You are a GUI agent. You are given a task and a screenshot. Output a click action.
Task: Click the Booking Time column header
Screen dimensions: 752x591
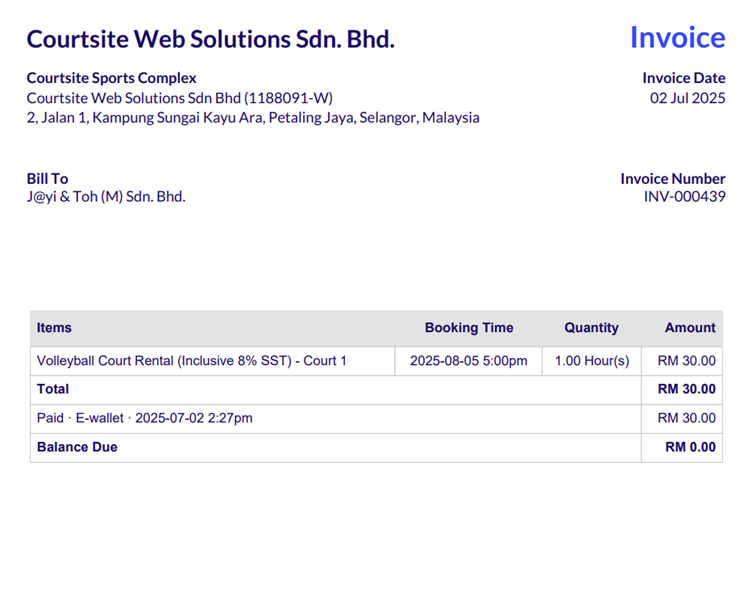point(469,328)
